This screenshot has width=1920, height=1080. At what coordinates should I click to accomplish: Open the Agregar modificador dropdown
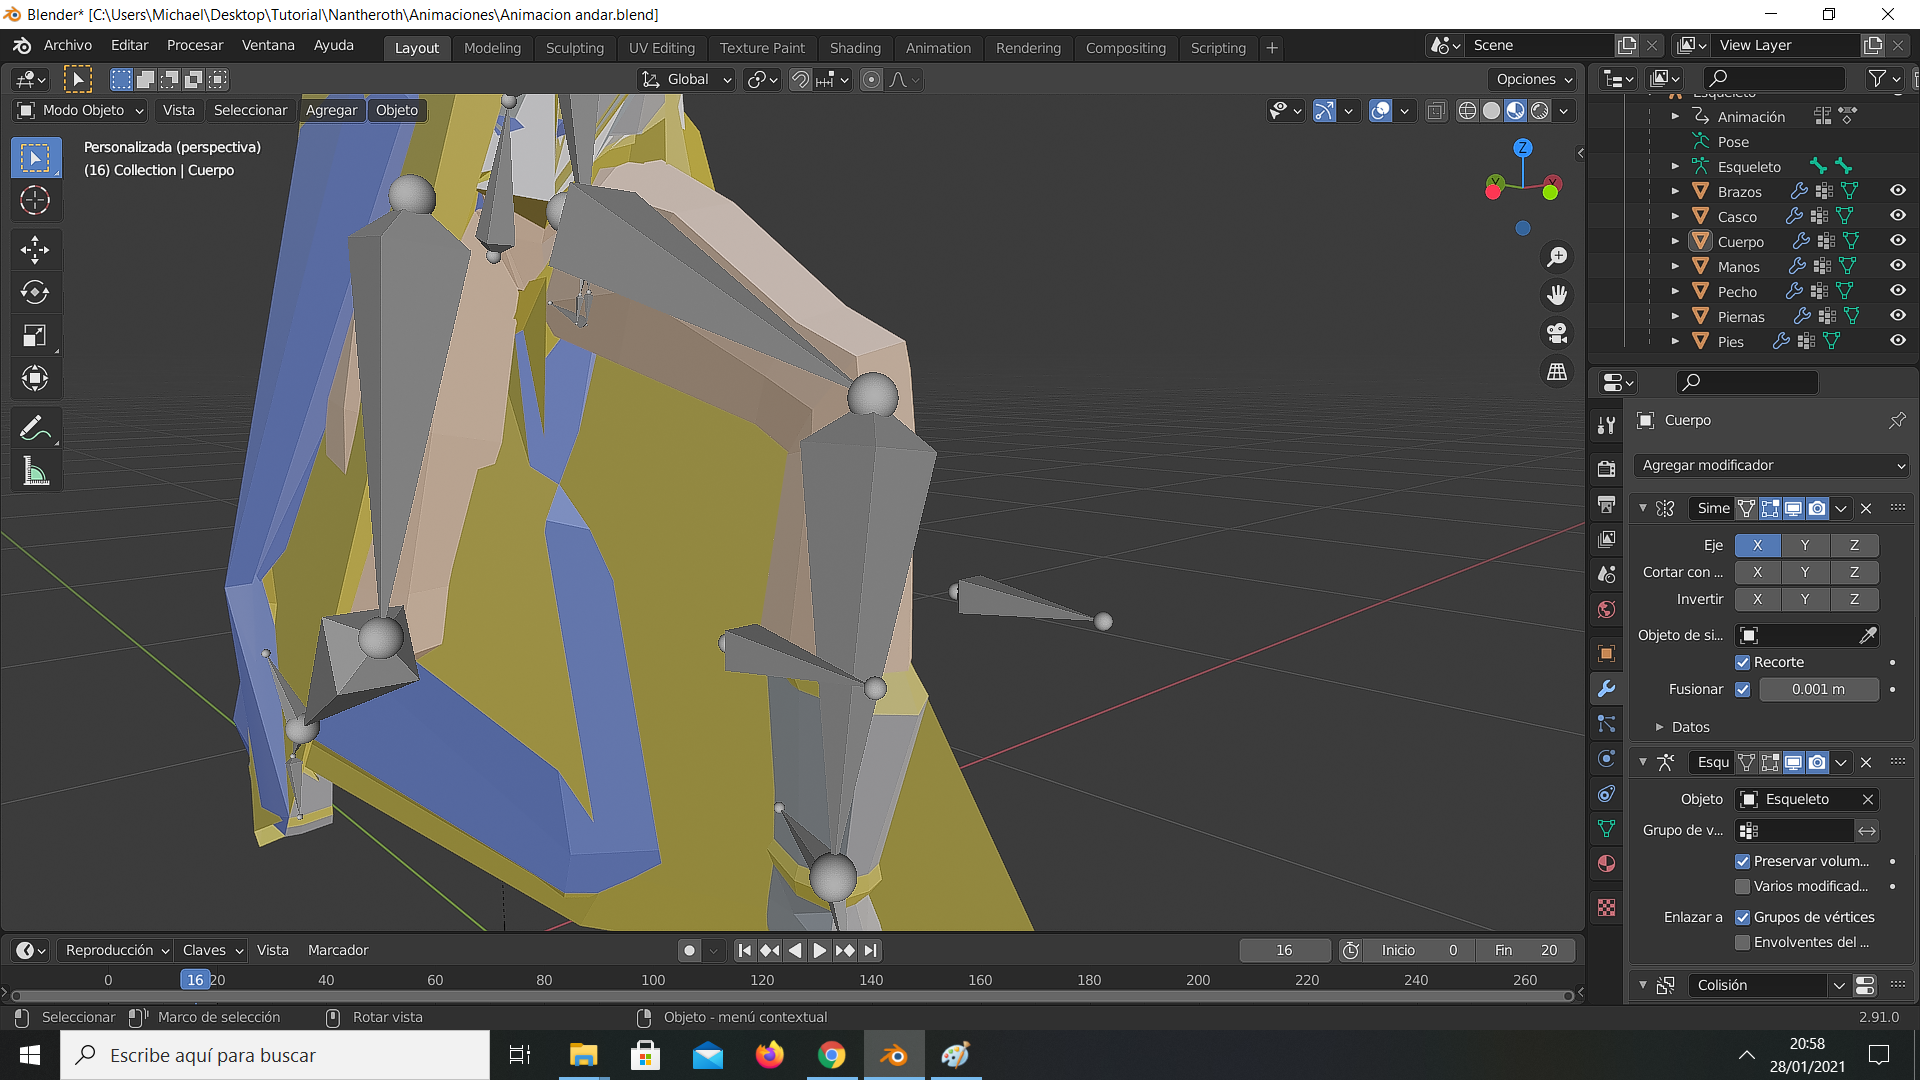click(x=1771, y=466)
